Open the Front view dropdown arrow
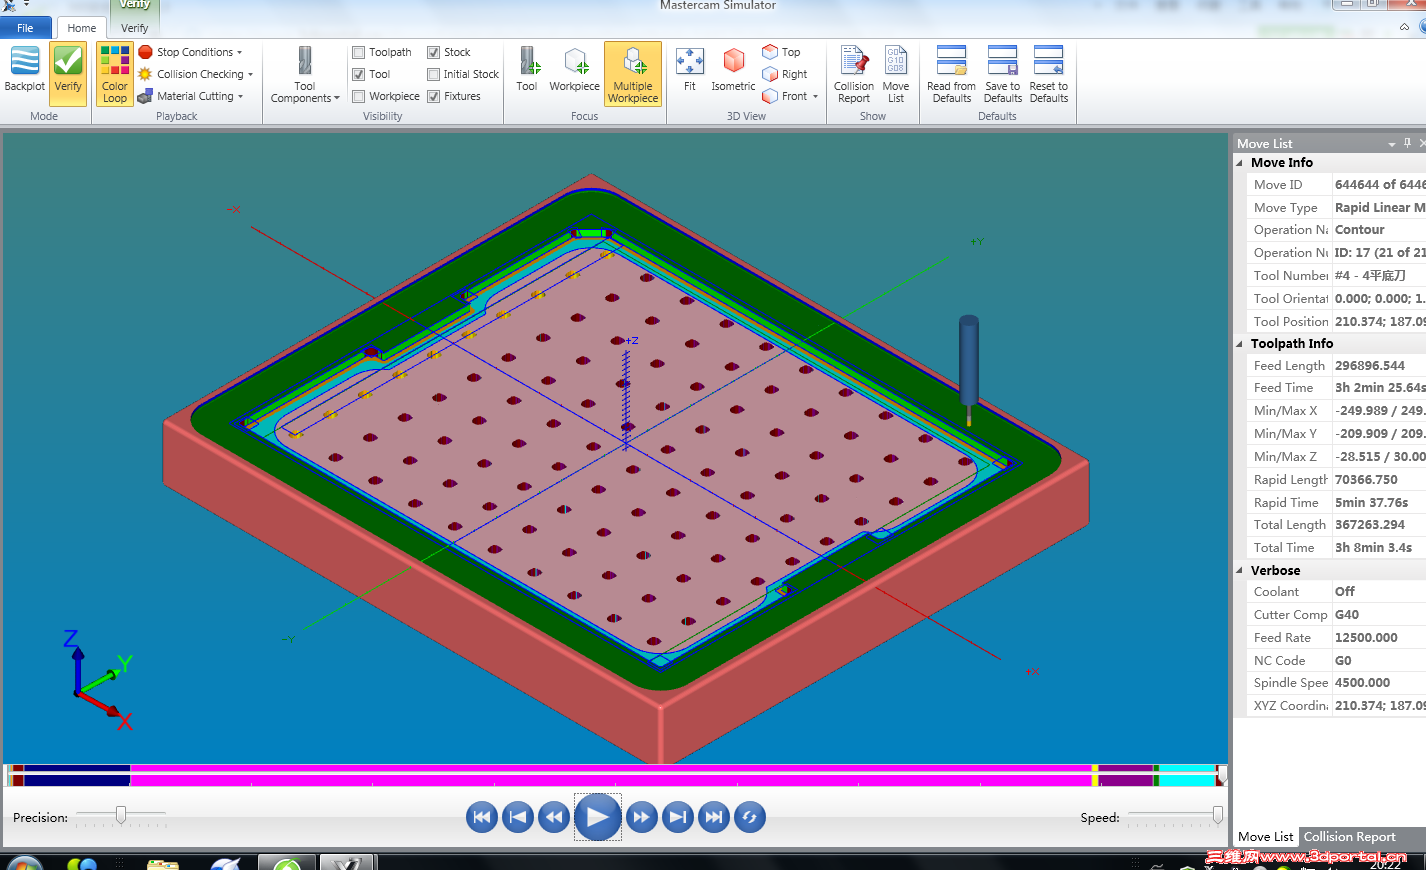1426x870 pixels. click(815, 96)
